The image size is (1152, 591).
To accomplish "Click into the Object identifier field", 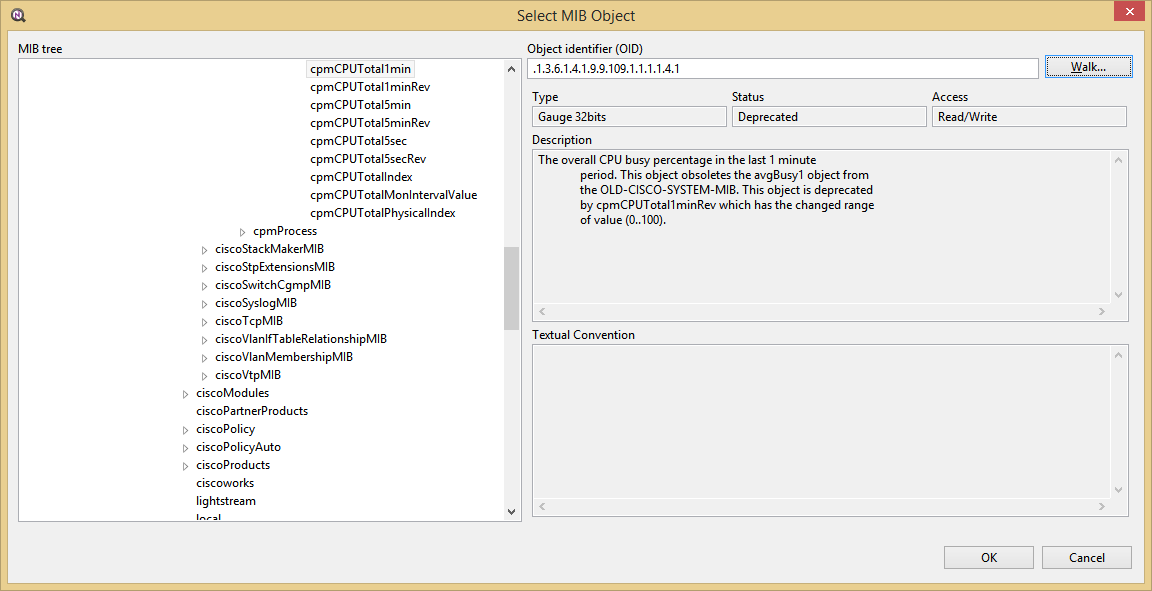I will tap(782, 68).
